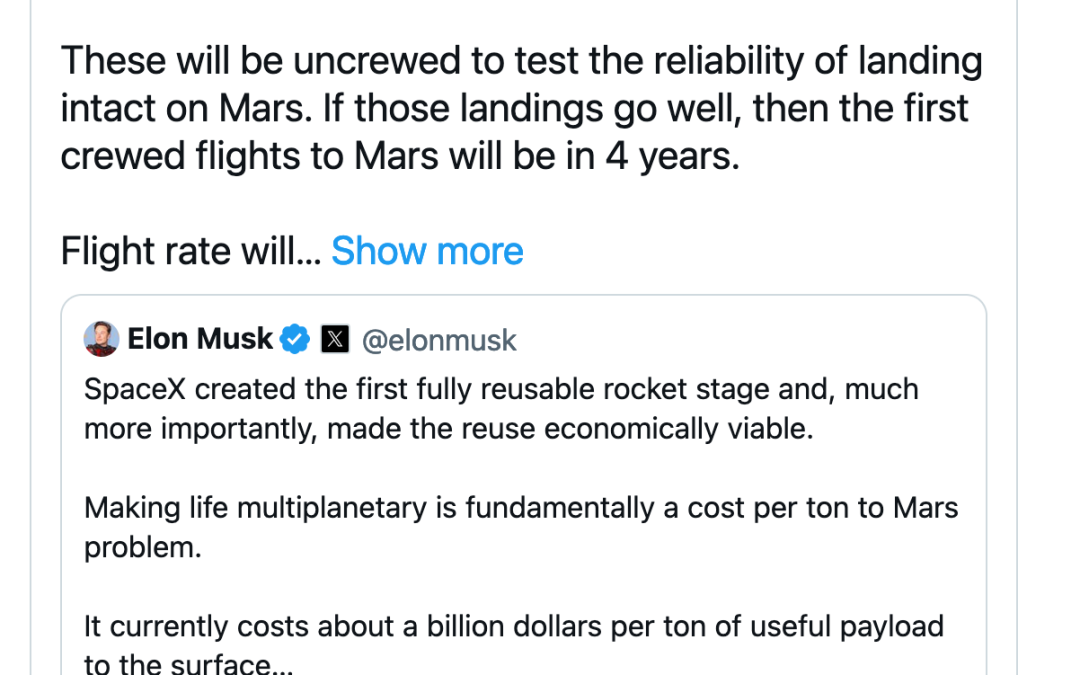This screenshot has height=675, width=1080.
Task: Click the black X affiliation badge
Action: tap(335, 340)
